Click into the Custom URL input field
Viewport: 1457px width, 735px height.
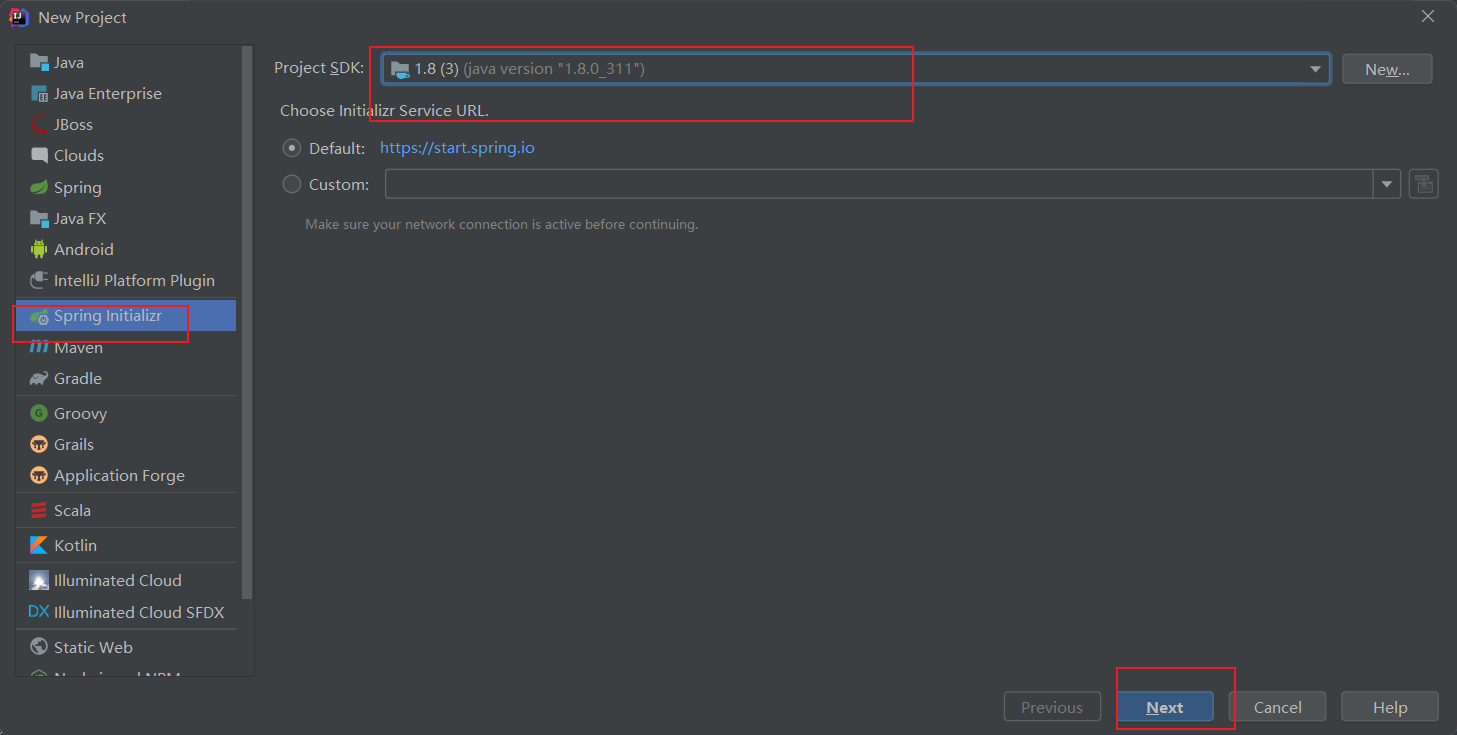[x=880, y=184]
